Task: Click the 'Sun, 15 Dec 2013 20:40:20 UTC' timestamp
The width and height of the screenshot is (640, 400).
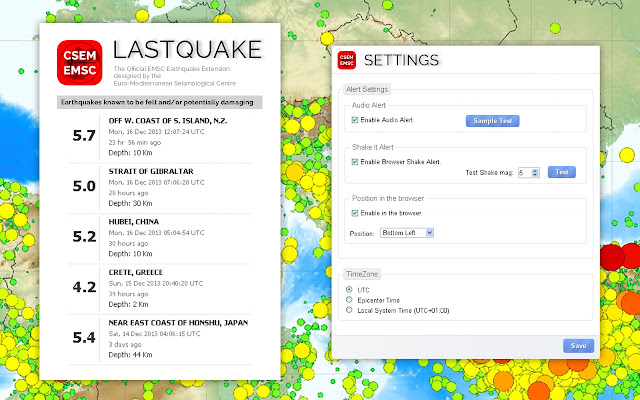Action: (x=156, y=283)
